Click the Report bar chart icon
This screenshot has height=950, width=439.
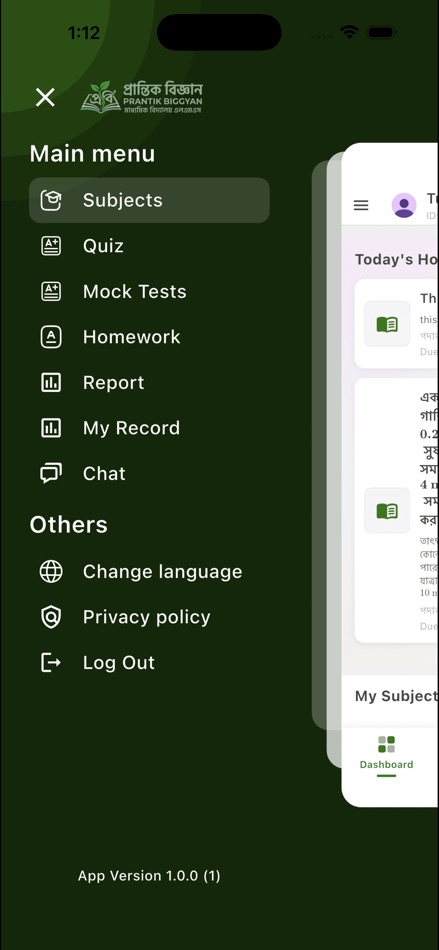(51, 382)
